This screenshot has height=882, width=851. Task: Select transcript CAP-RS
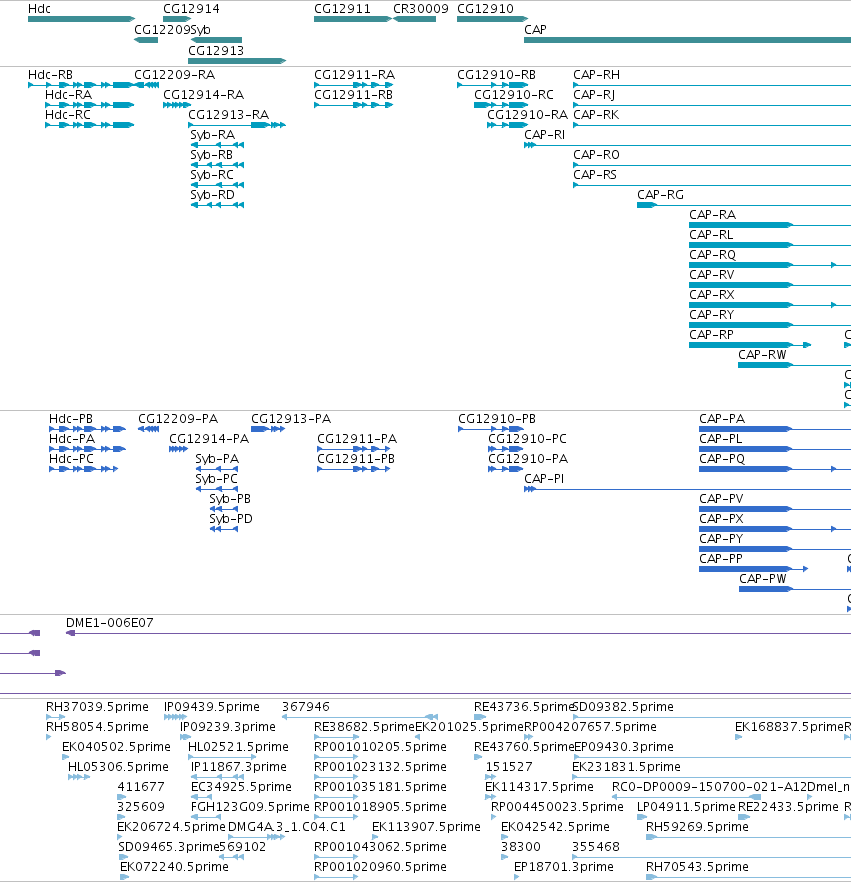(712, 185)
